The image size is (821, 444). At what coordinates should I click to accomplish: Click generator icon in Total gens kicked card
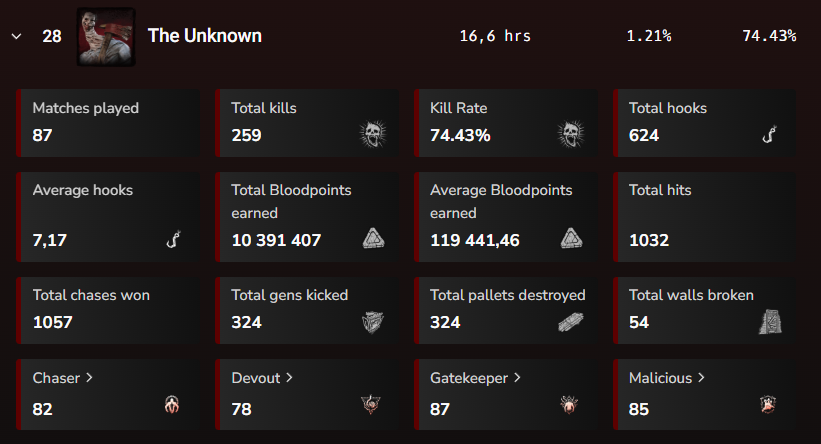pos(373,322)
